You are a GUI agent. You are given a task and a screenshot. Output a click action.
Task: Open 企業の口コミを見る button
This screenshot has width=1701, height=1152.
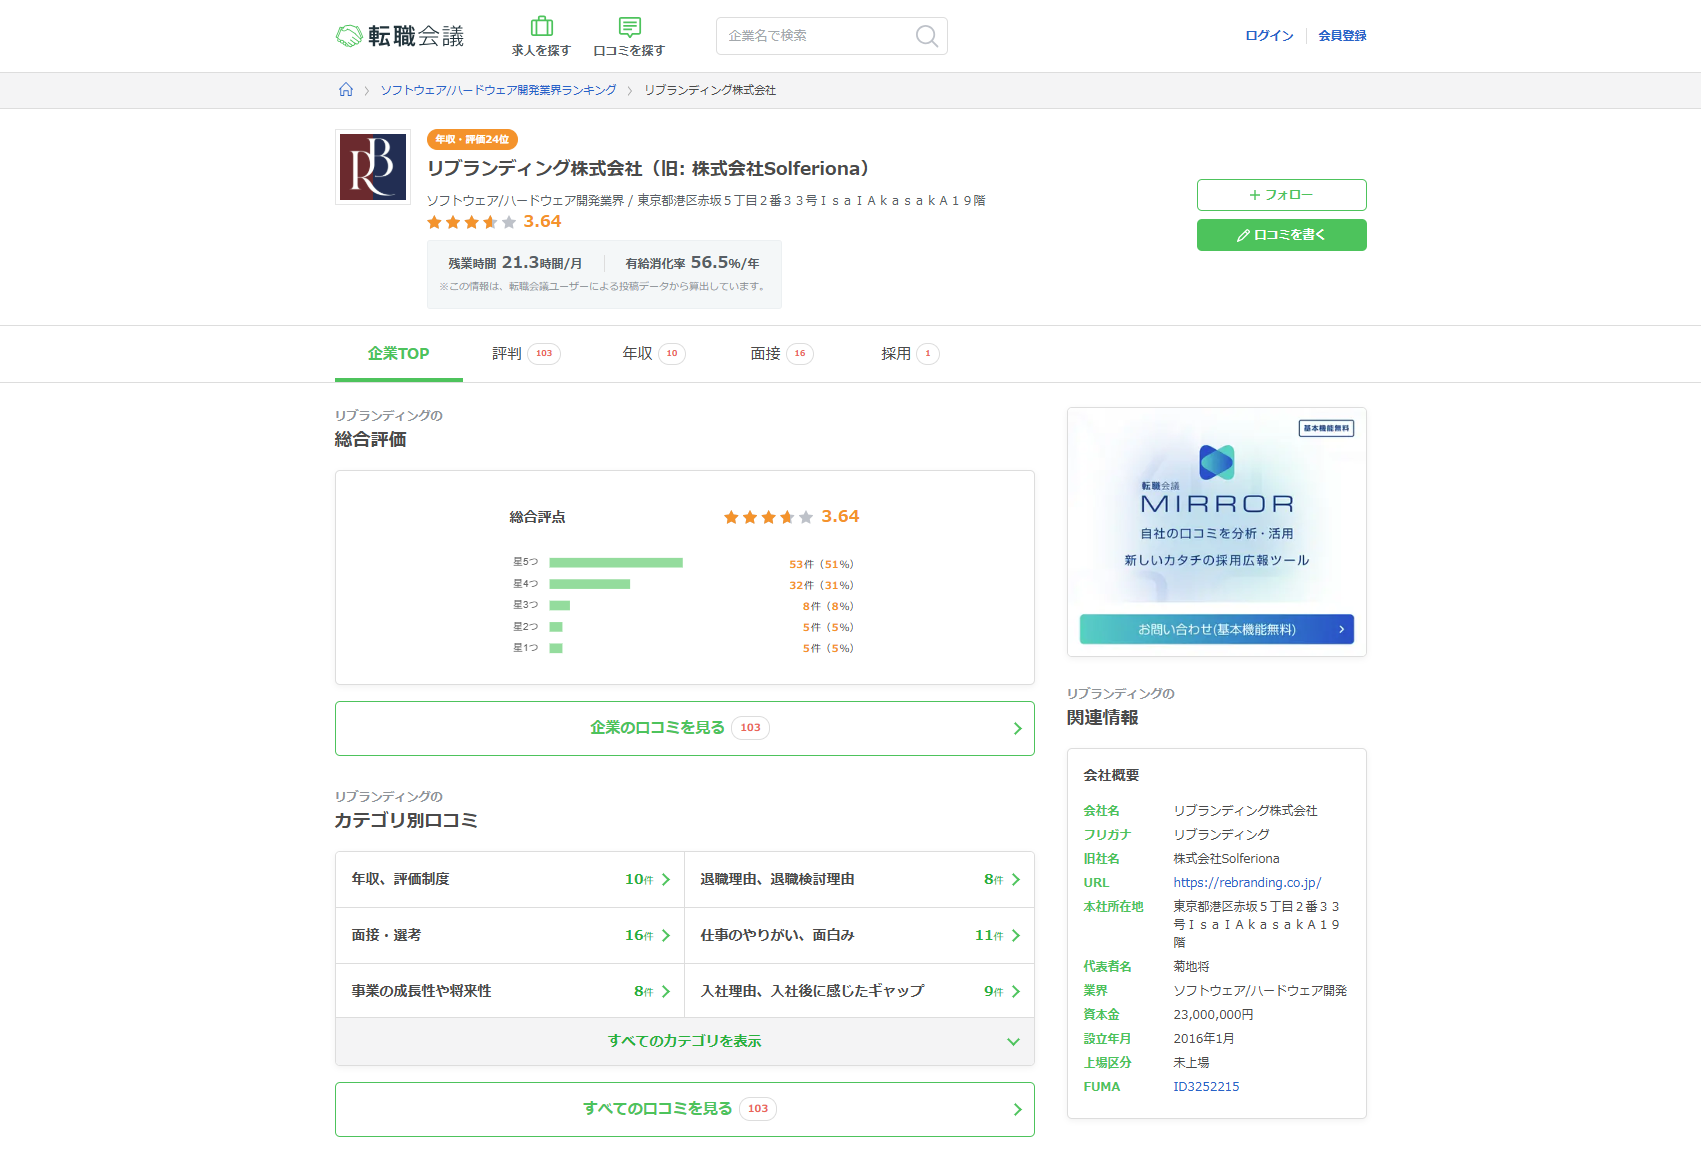coord(685,728)
